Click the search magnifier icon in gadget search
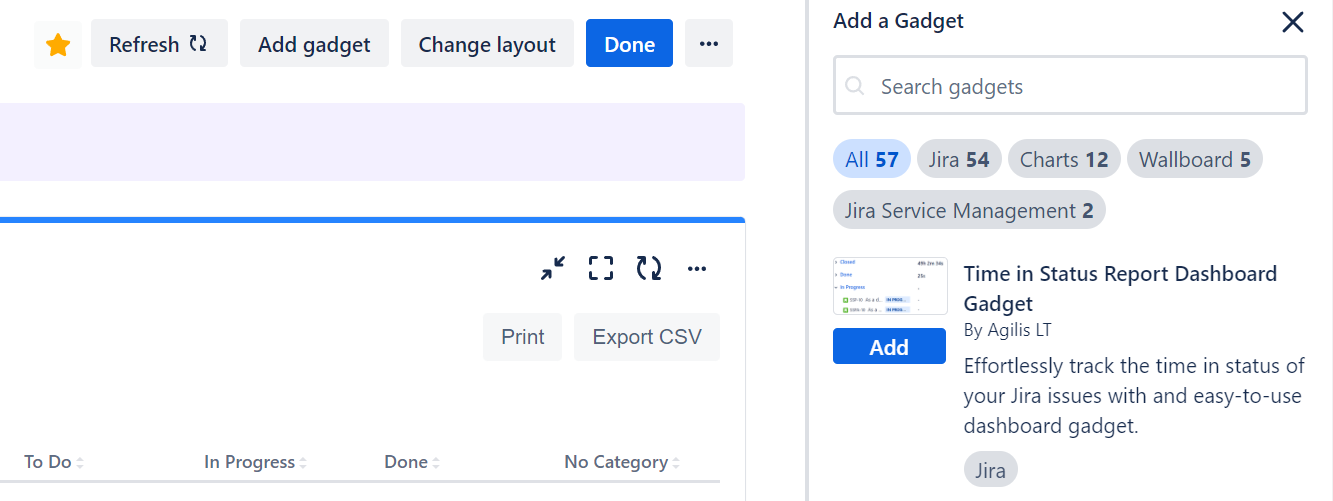This screenshot has height=501, width=1333. (x=855, y=87)
